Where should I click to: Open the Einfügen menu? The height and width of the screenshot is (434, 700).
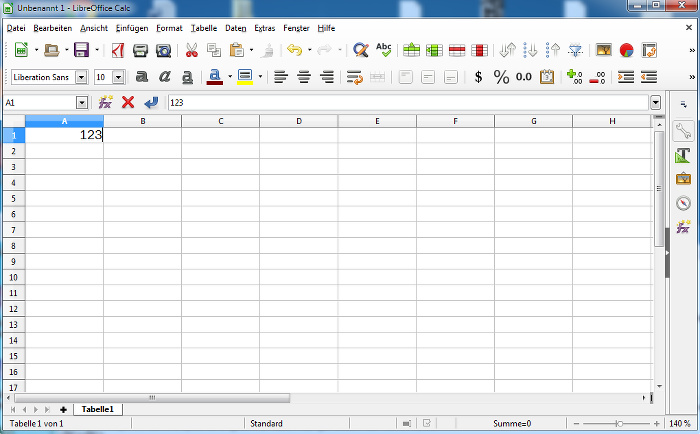[132, 28]
